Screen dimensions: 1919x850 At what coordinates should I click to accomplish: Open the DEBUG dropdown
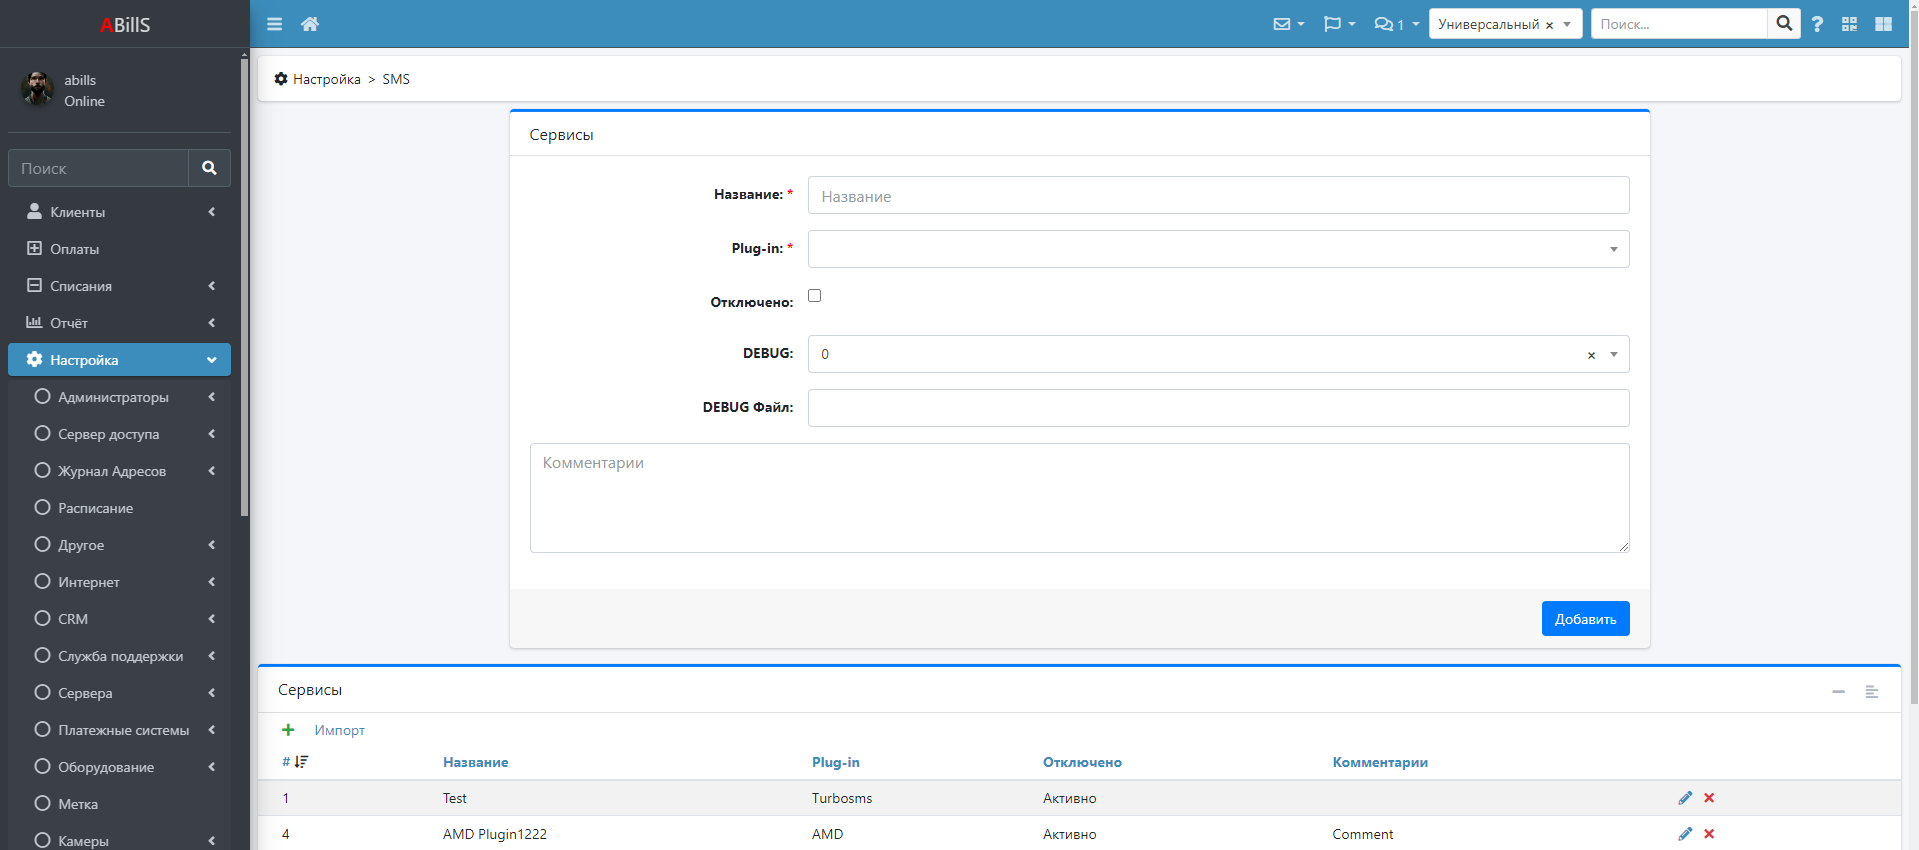point(1218,354)
